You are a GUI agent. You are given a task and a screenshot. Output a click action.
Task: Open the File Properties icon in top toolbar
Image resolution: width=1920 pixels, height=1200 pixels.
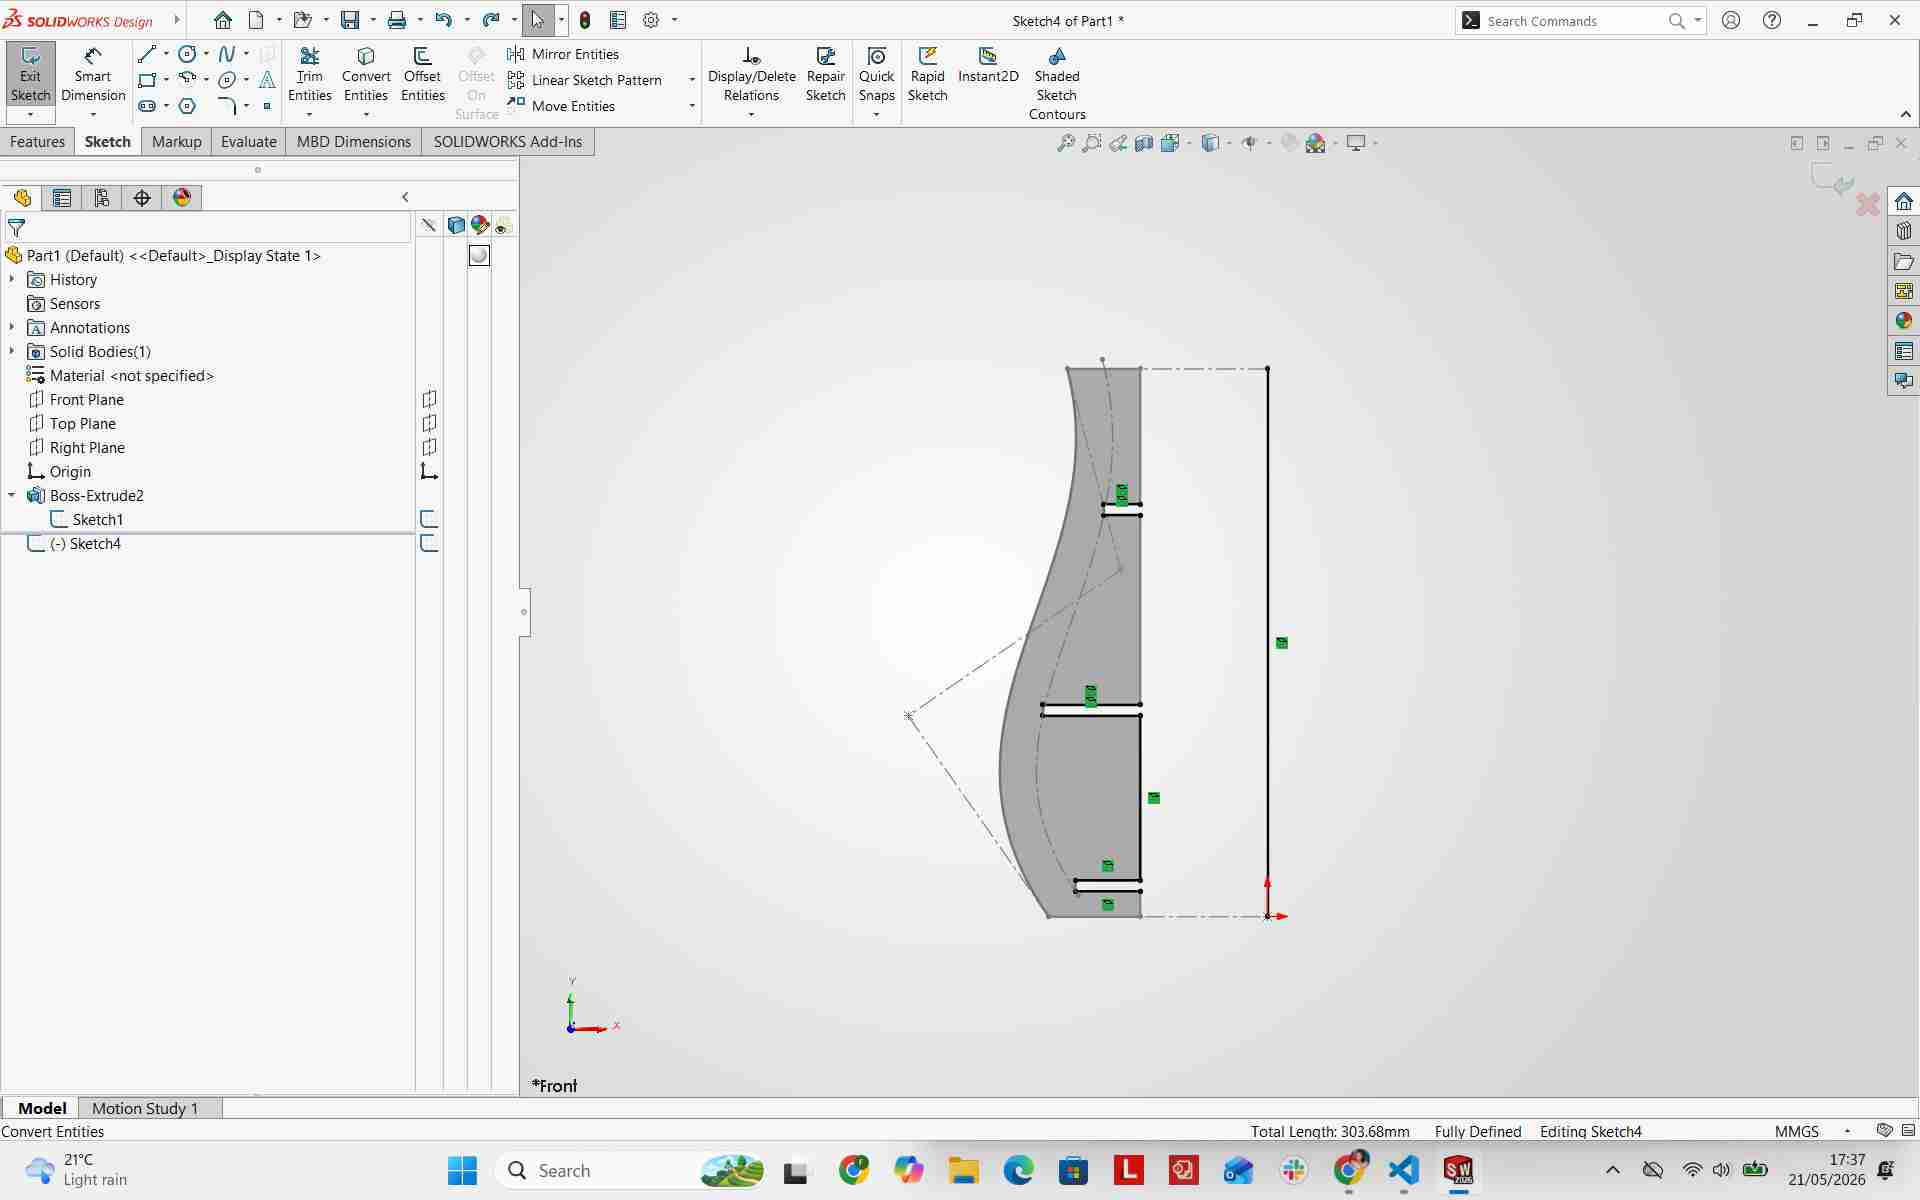pyautogui.click(x=618, y=20)
